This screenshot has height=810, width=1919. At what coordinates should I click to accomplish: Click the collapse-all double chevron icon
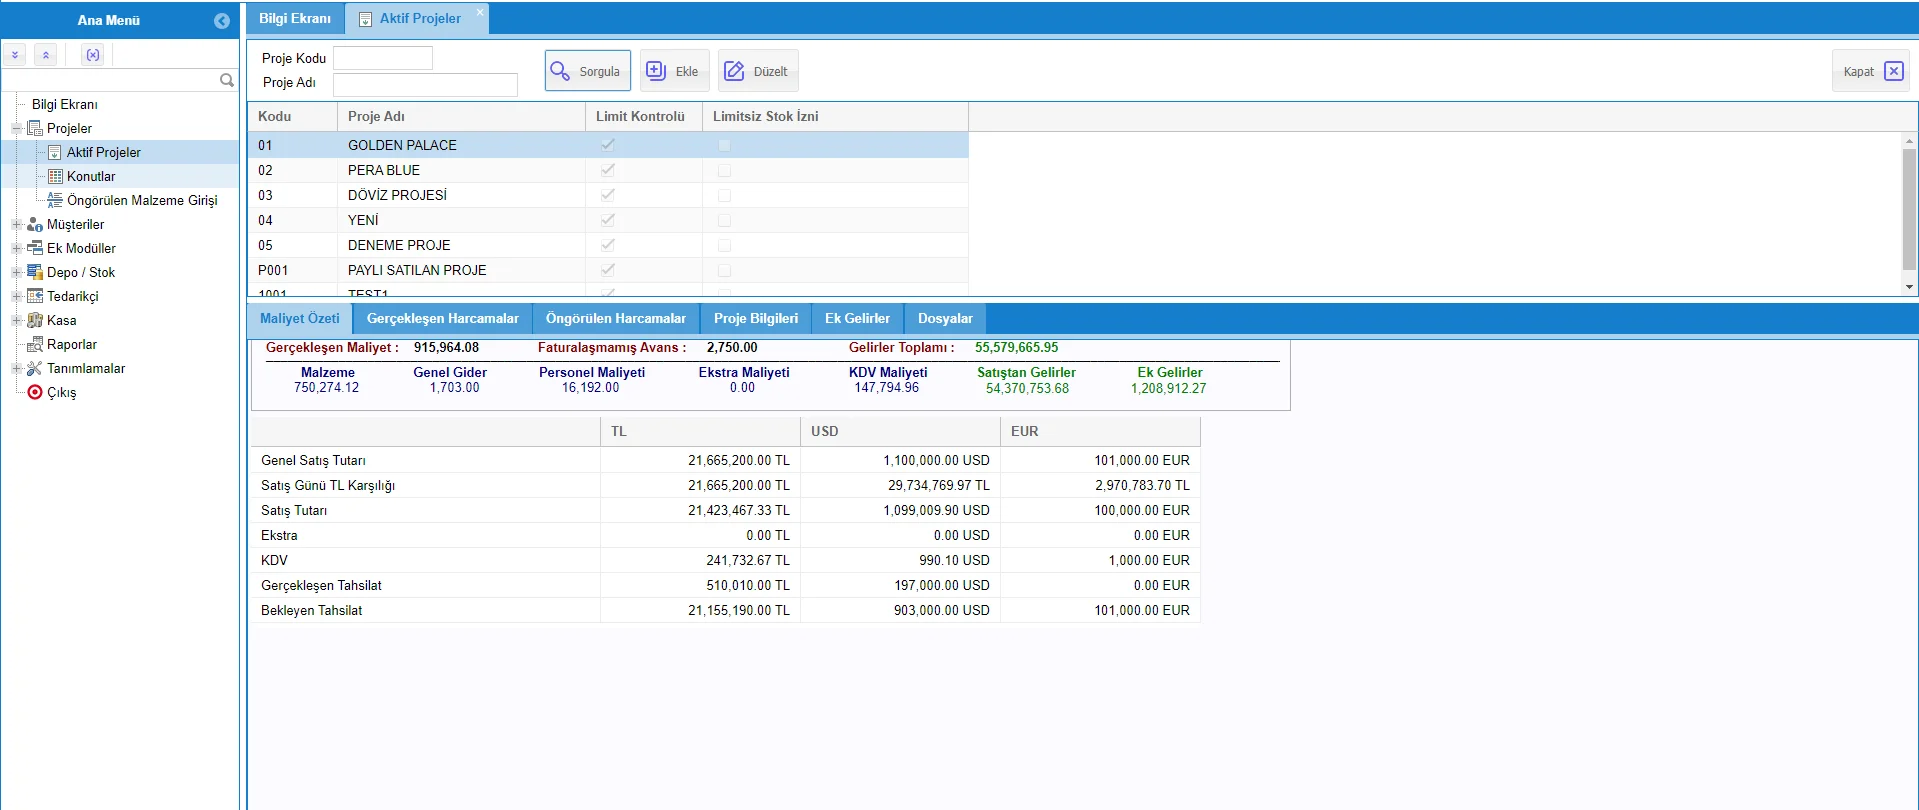click(46, 55)
